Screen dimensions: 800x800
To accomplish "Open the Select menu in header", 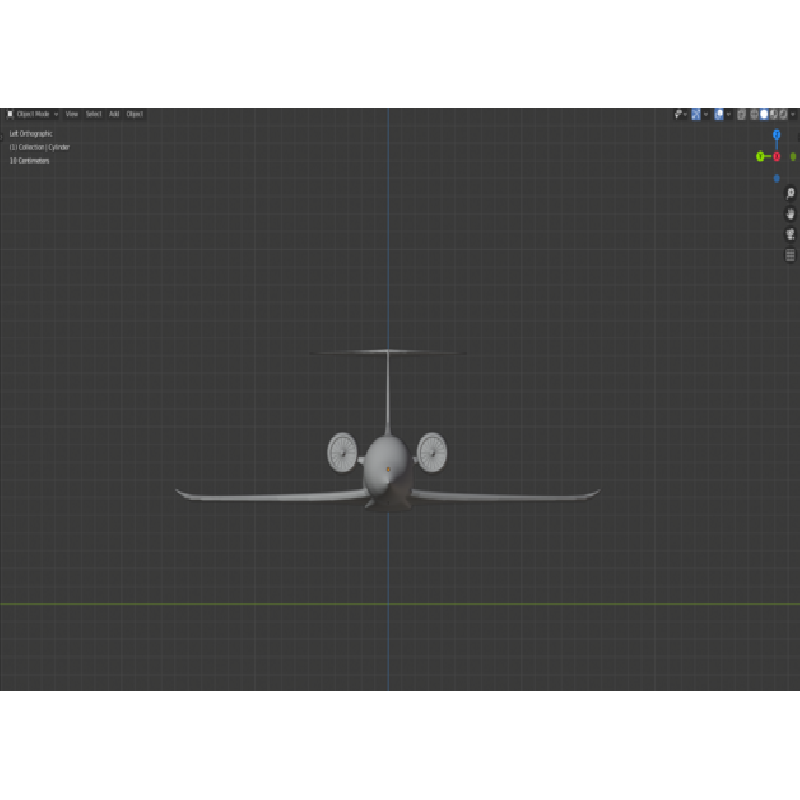I will (x=93, y=114).
